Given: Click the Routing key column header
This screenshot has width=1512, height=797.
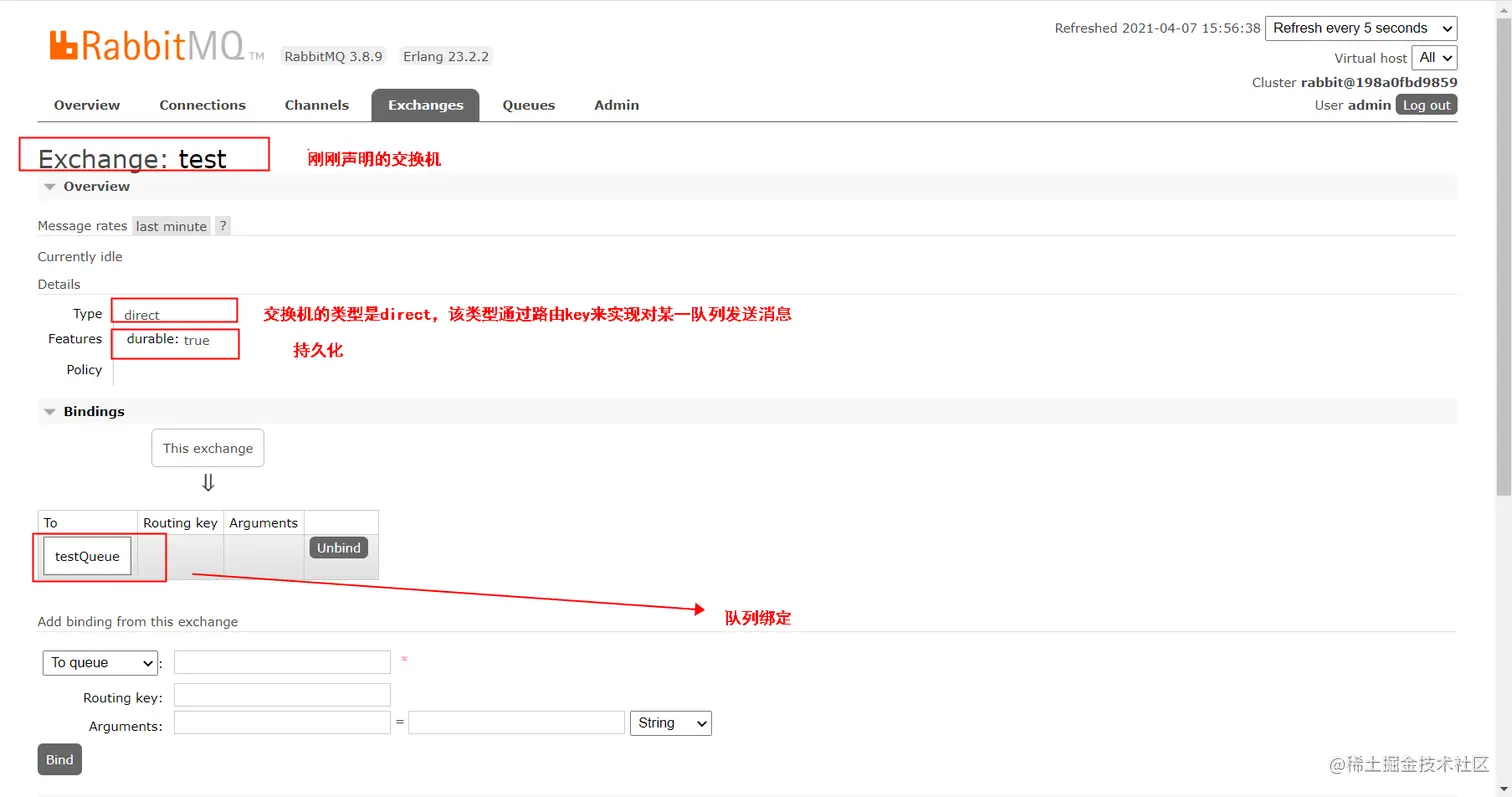Looking at the screenshot, I should 180,523.
